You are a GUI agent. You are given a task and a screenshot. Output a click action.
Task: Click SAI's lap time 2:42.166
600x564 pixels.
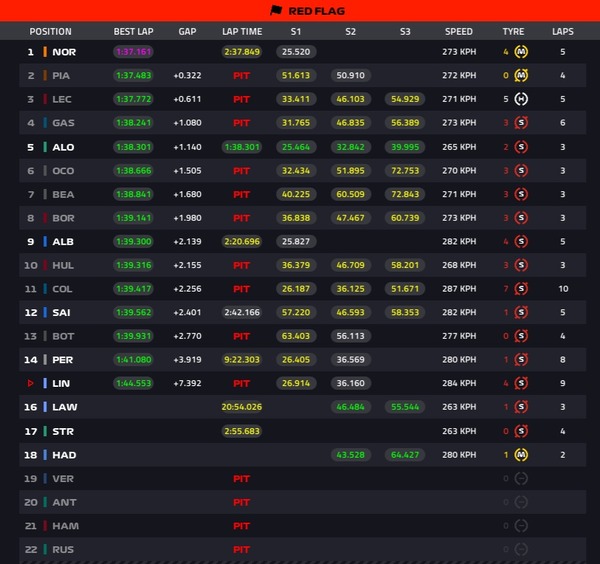click(242, 313)
